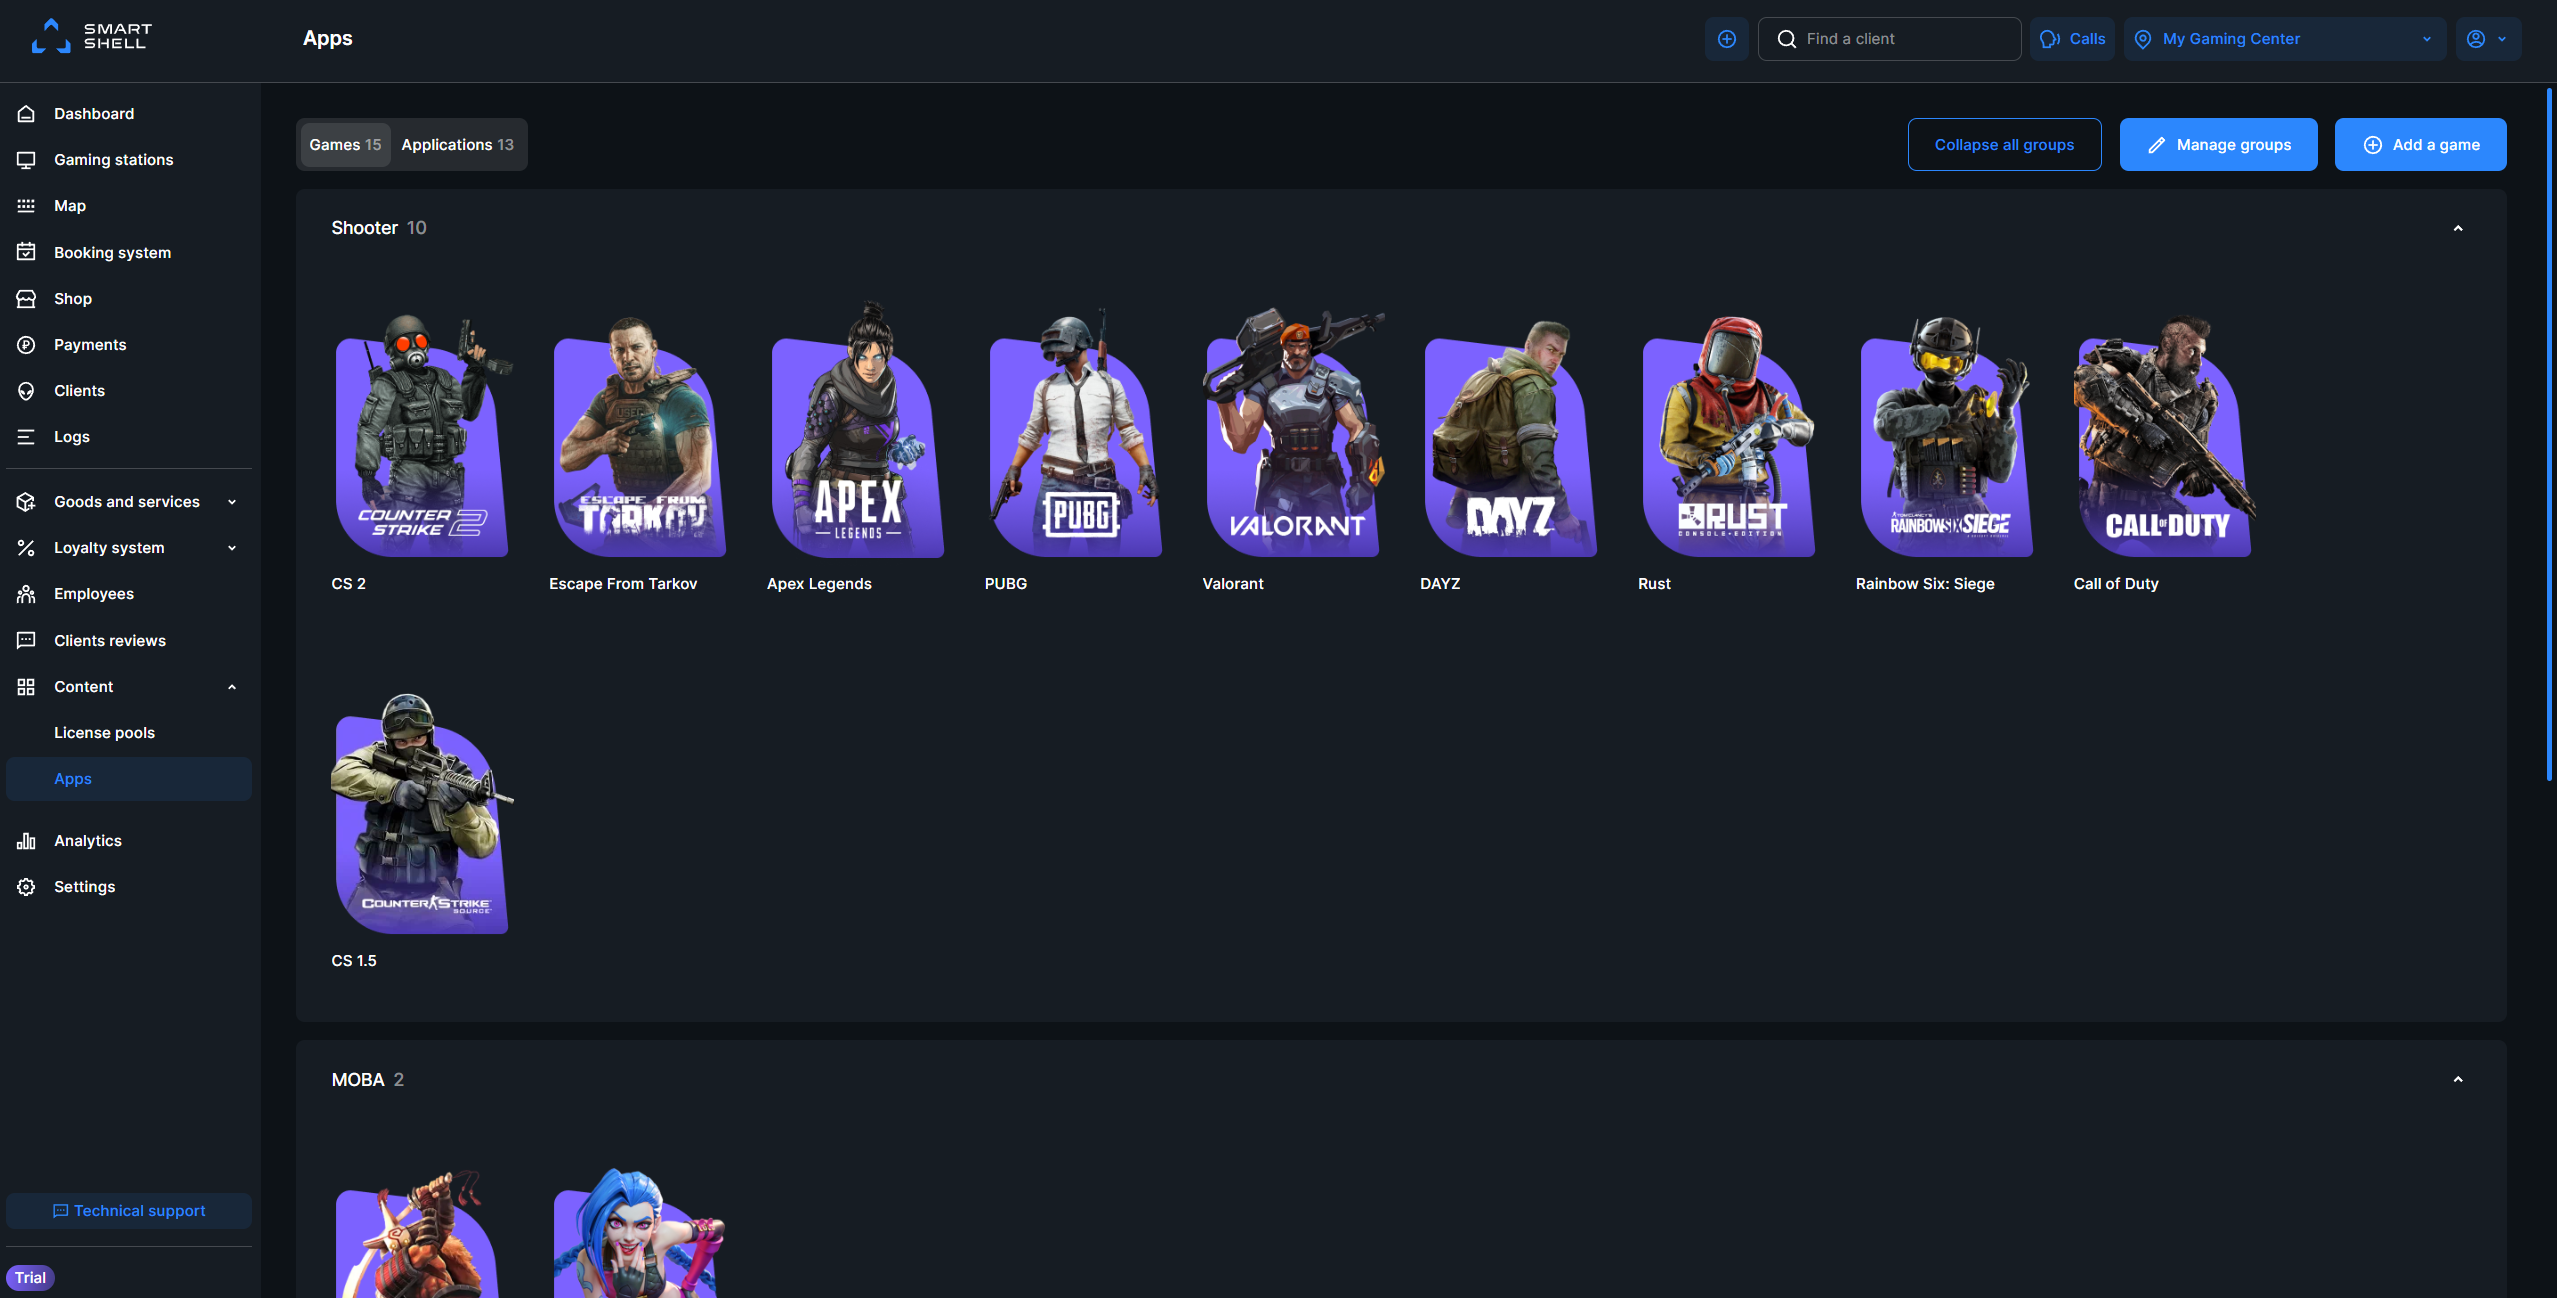Click the Clients reviews chat icon
The image size is (2557, 1298).
click(26, 641)
